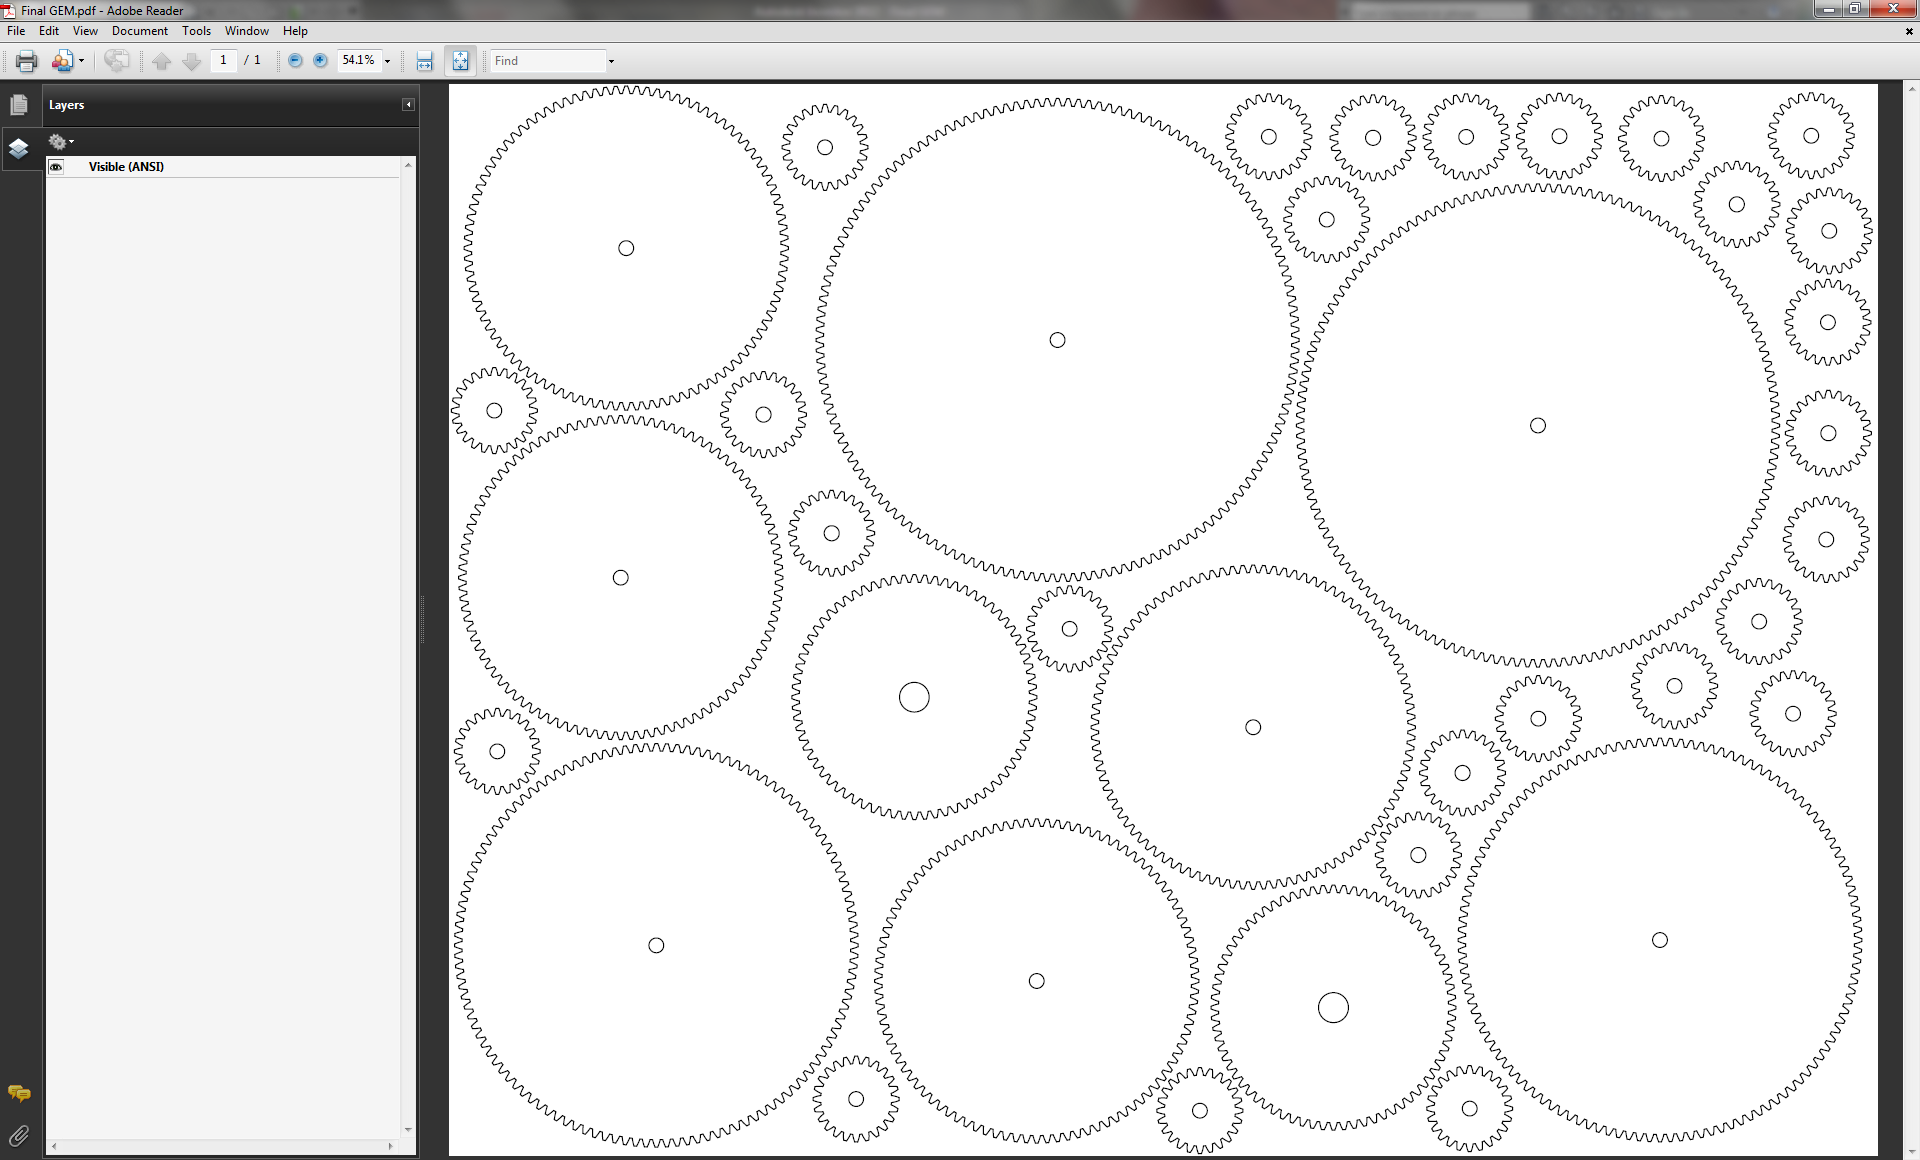Open the Document menu

pos(140,31)
